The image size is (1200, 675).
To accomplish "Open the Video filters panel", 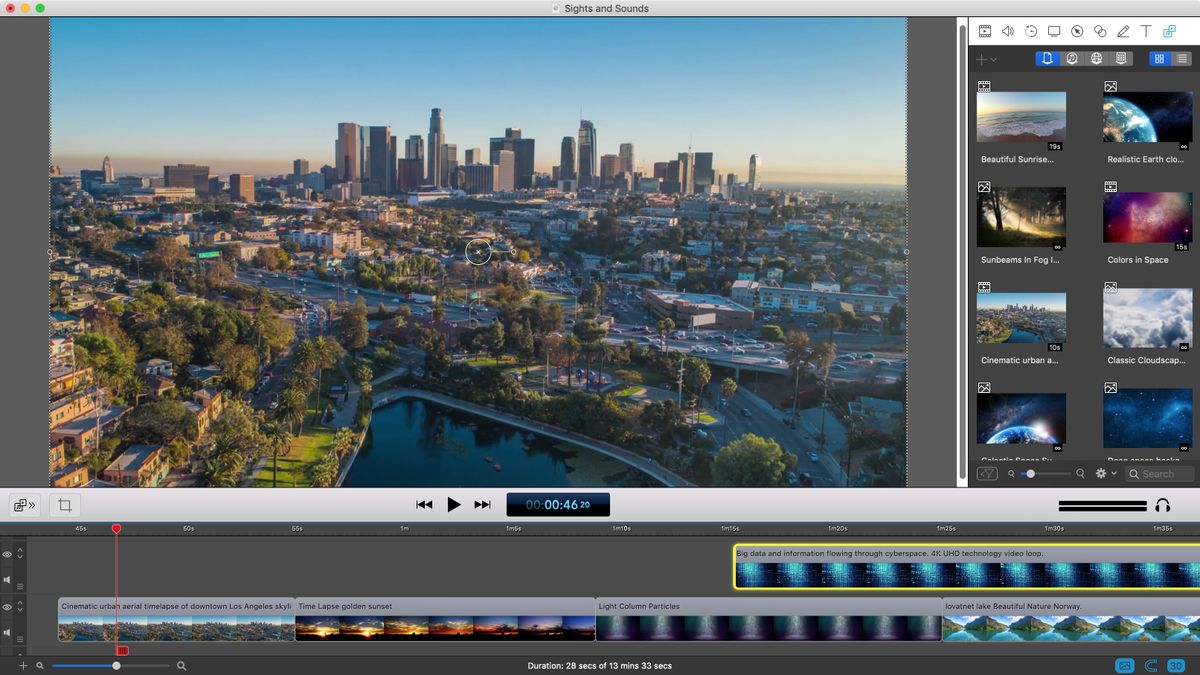I will coord(985,31).
